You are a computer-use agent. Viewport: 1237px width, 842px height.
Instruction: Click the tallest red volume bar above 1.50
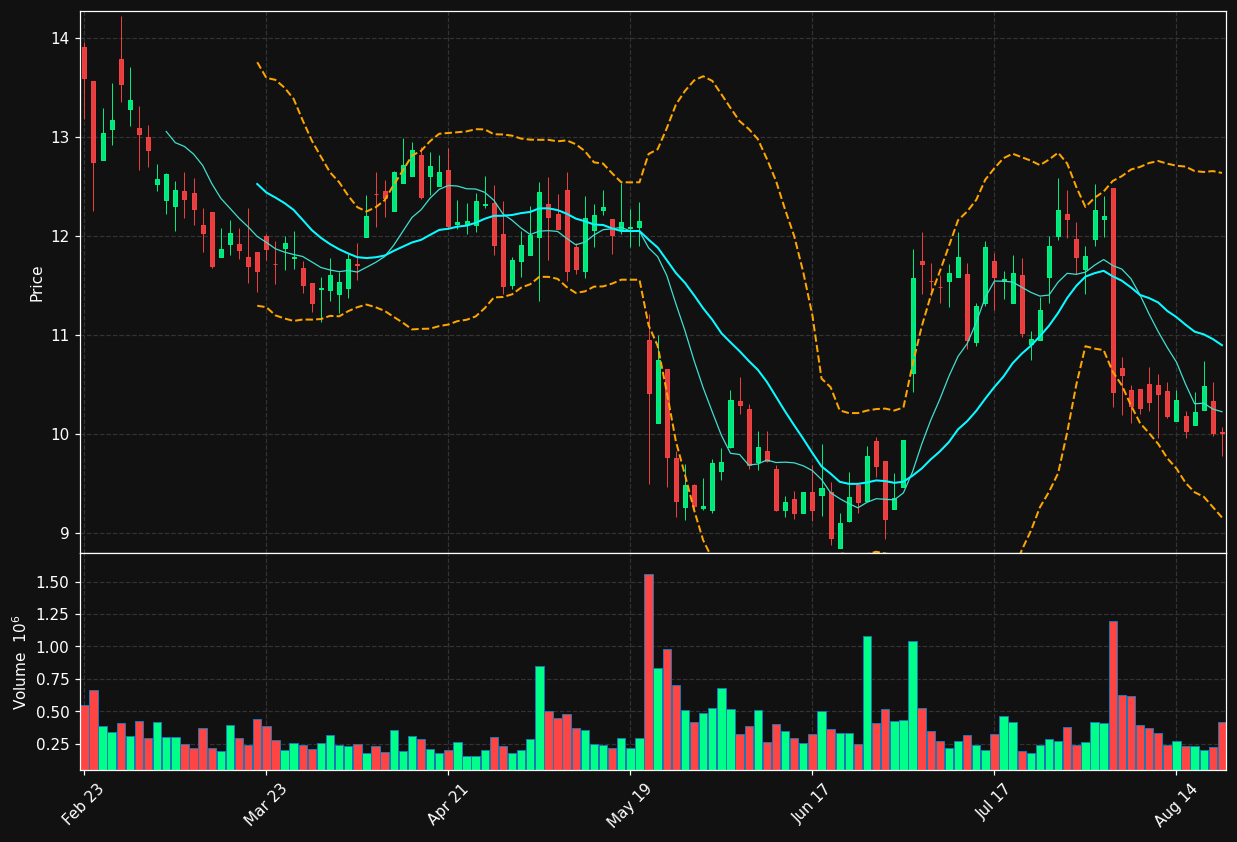tap(649, 672)
